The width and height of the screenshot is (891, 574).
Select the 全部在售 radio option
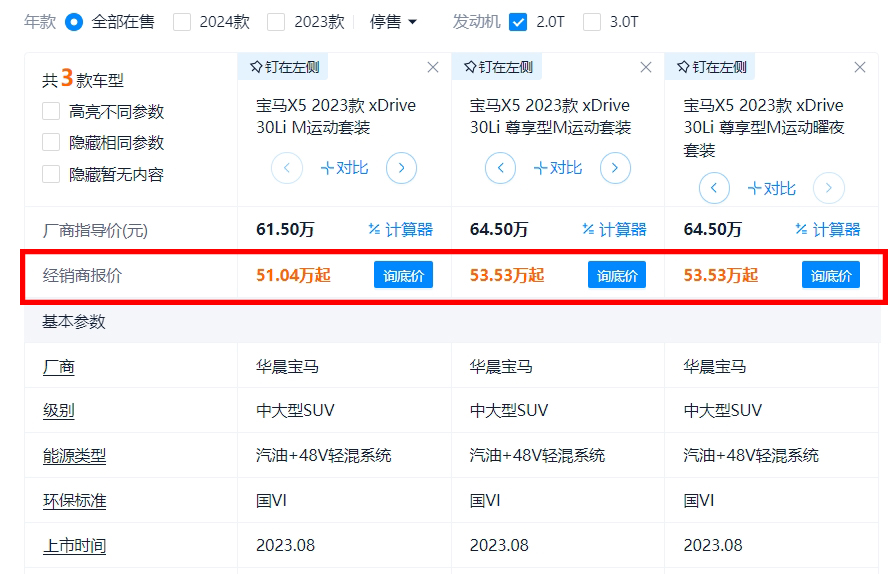pos(74,22)
